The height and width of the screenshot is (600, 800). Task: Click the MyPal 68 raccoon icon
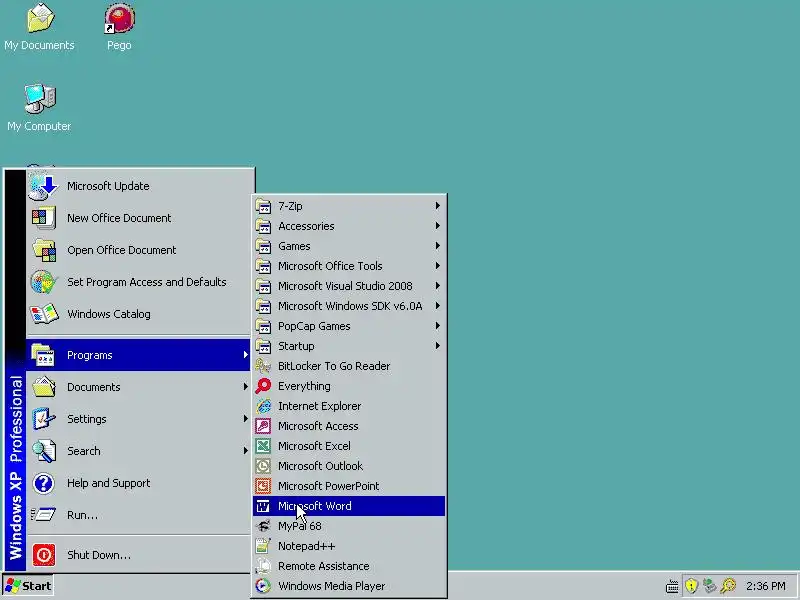coord(263,526)
